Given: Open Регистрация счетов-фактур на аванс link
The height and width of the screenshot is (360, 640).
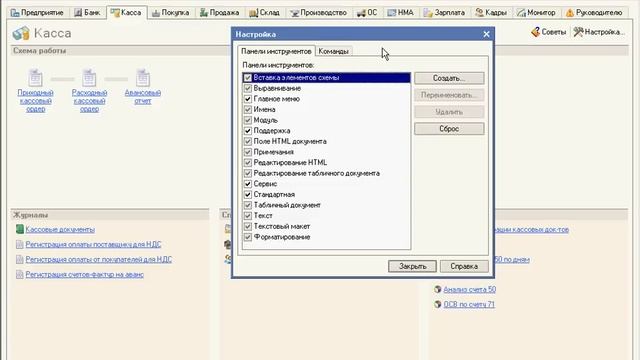Looking at the screenshot, I should [x=84, y=275].
